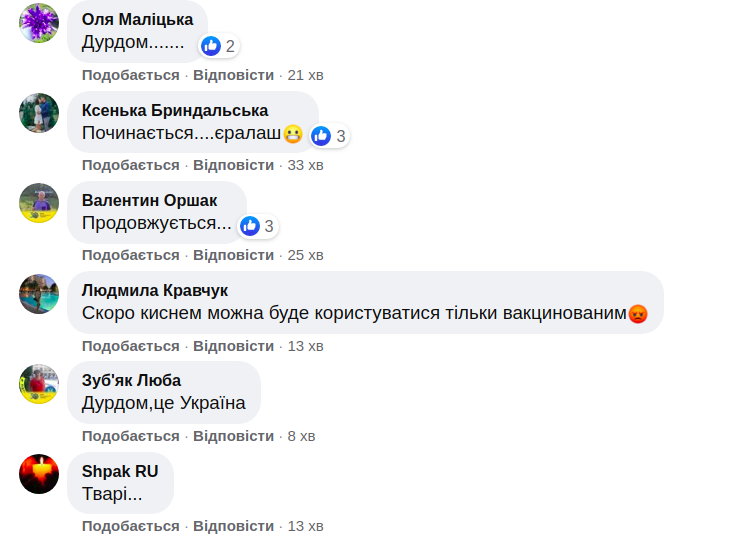Click like reaction icon on 'Дурдом.......' comment
732x538 pixels.
point(211,46)
